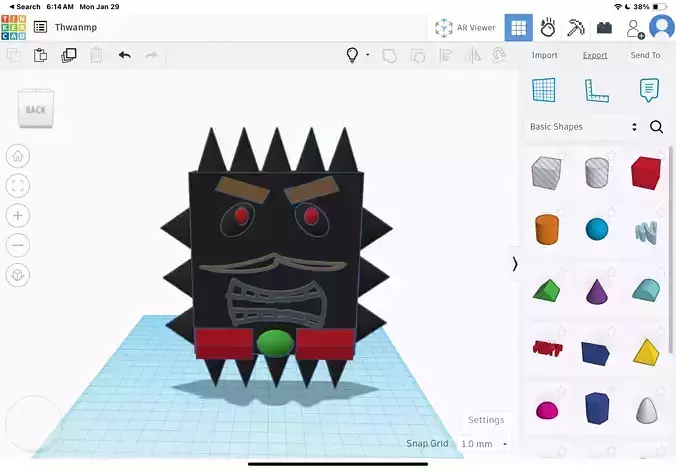This screenshot has height=470, width=676.
Task: Click the Import button
Action: click(545, 55)
